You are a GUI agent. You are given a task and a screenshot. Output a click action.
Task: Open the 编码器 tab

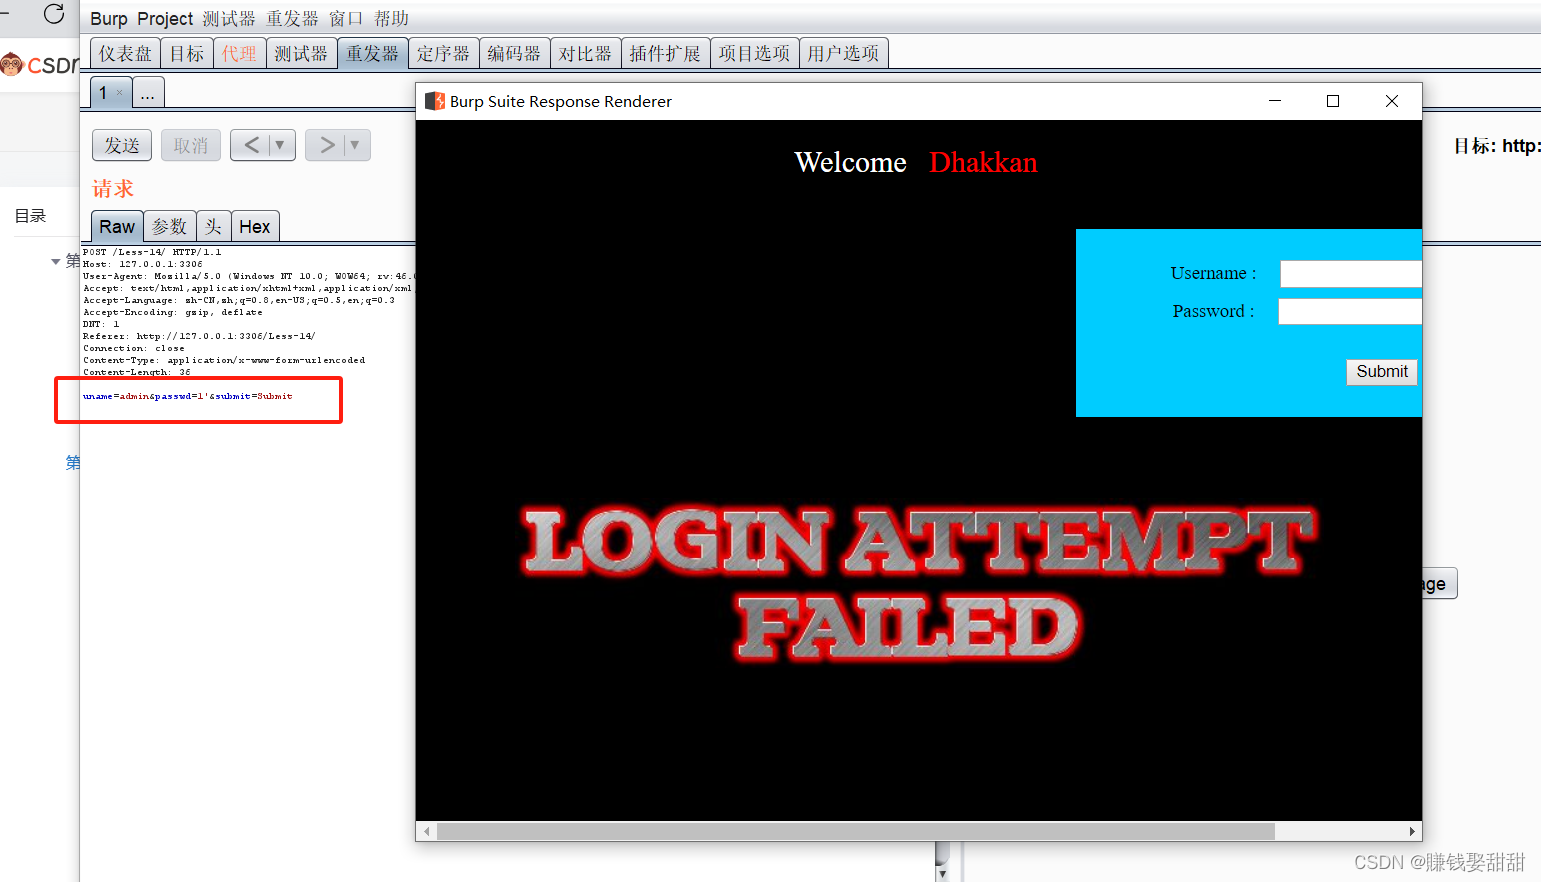(x=514, y=53)
